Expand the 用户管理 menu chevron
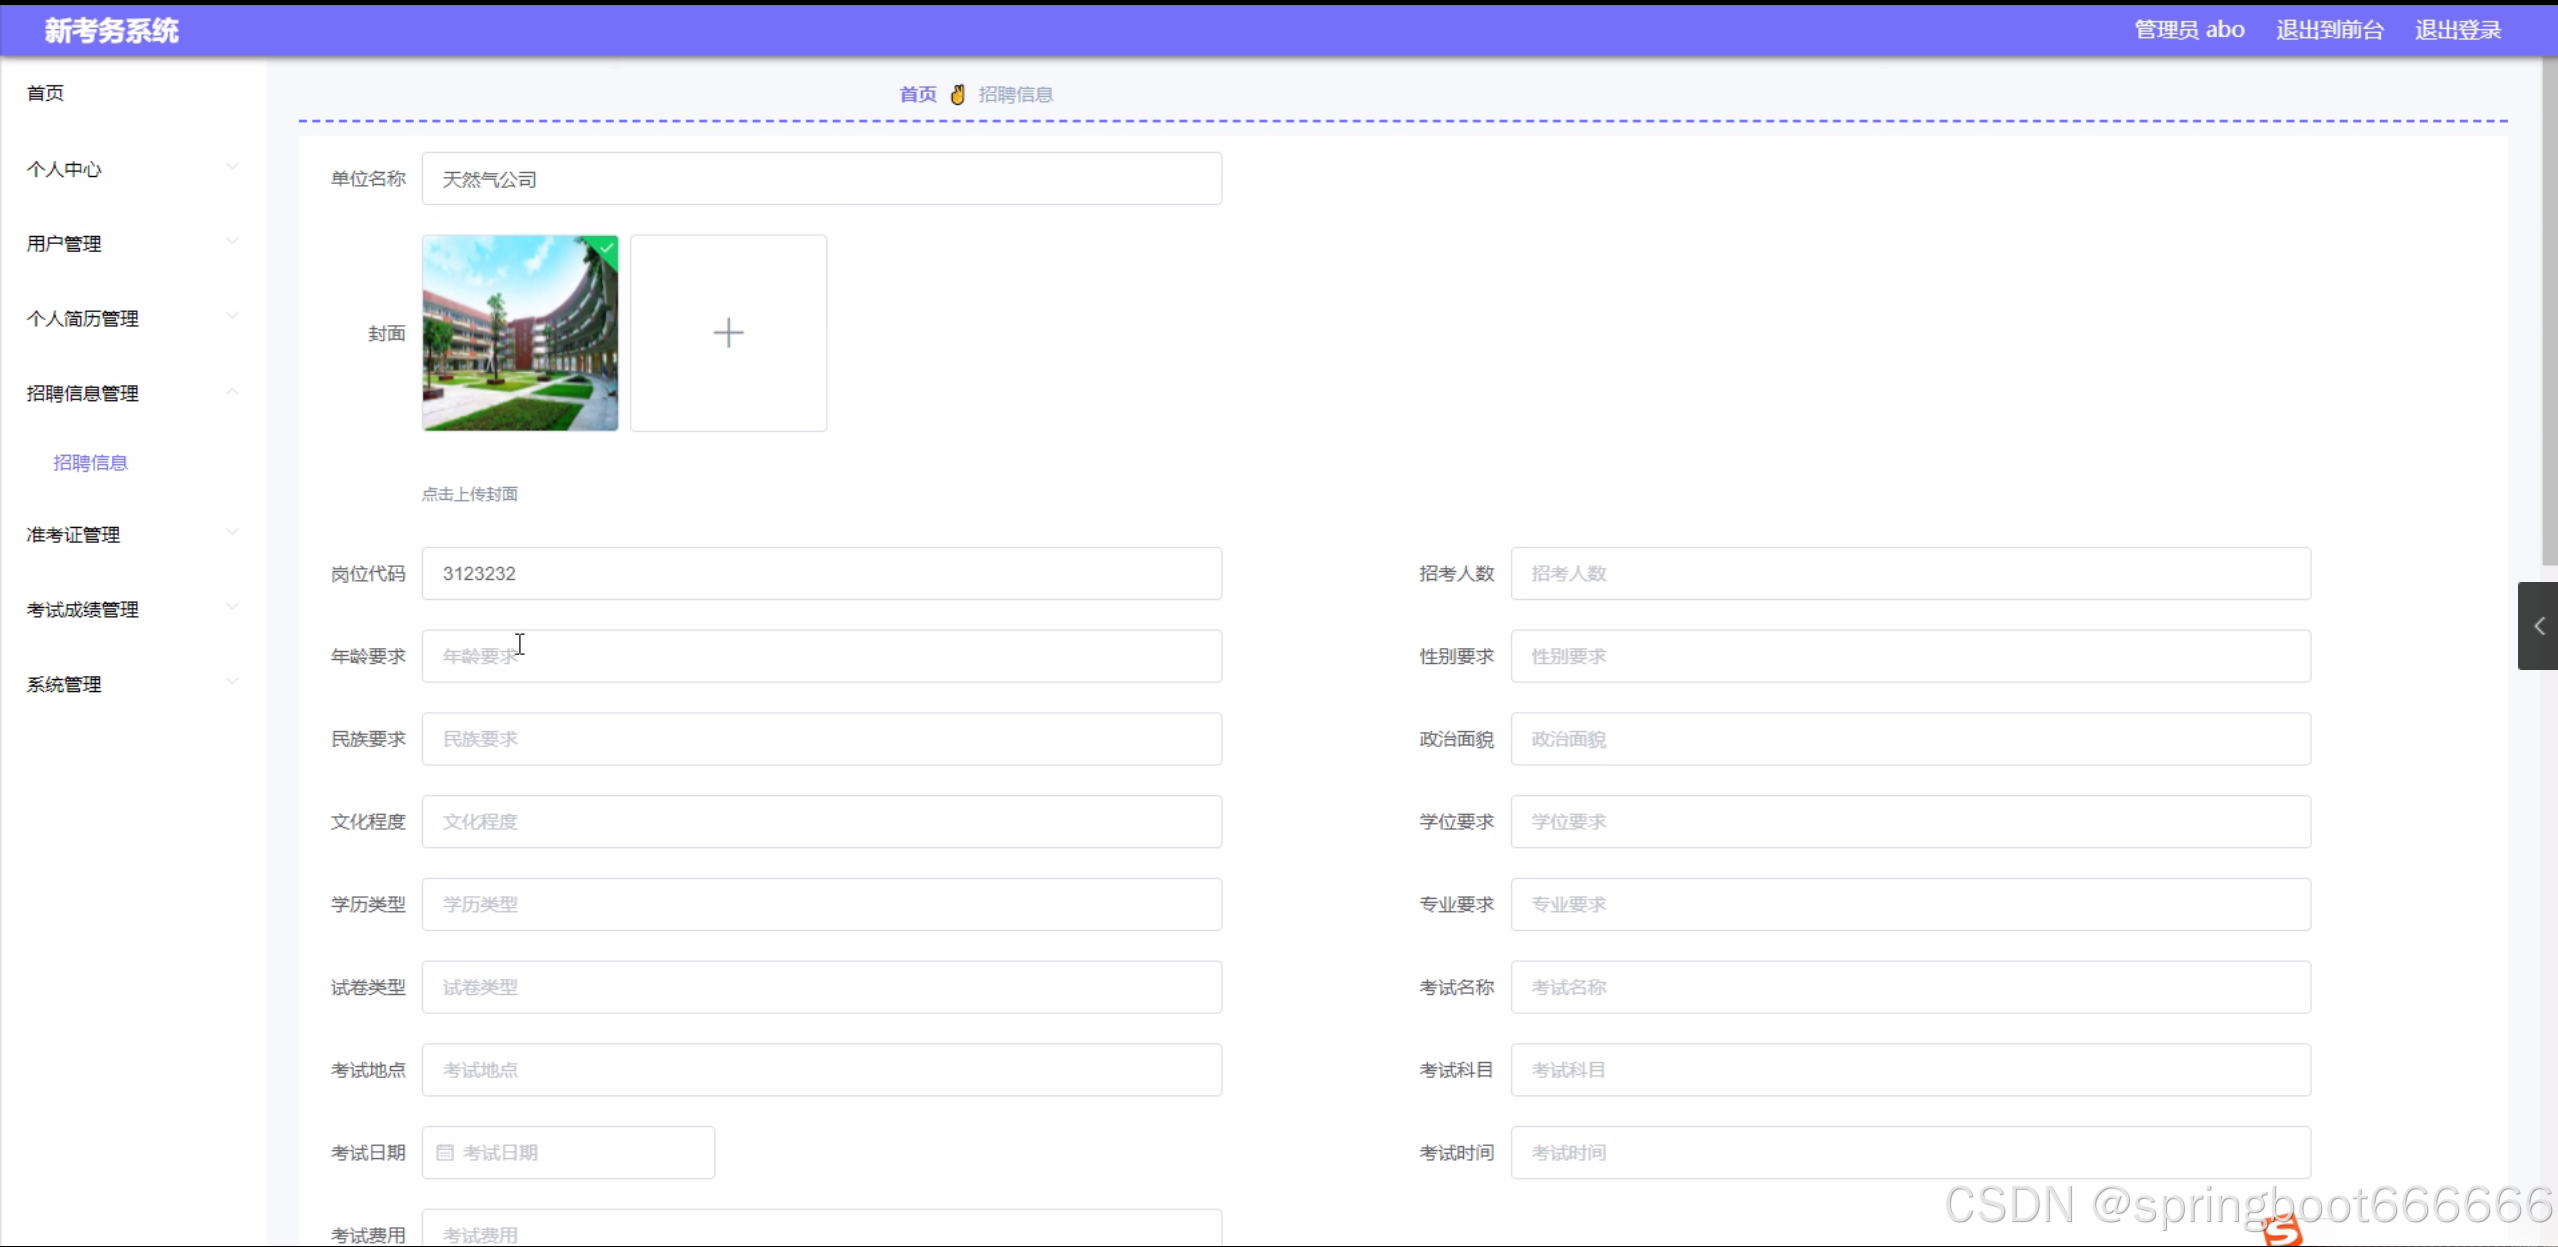This screenshot has height=1247, width=2558. pyautogui.click(x=232, y=241)
